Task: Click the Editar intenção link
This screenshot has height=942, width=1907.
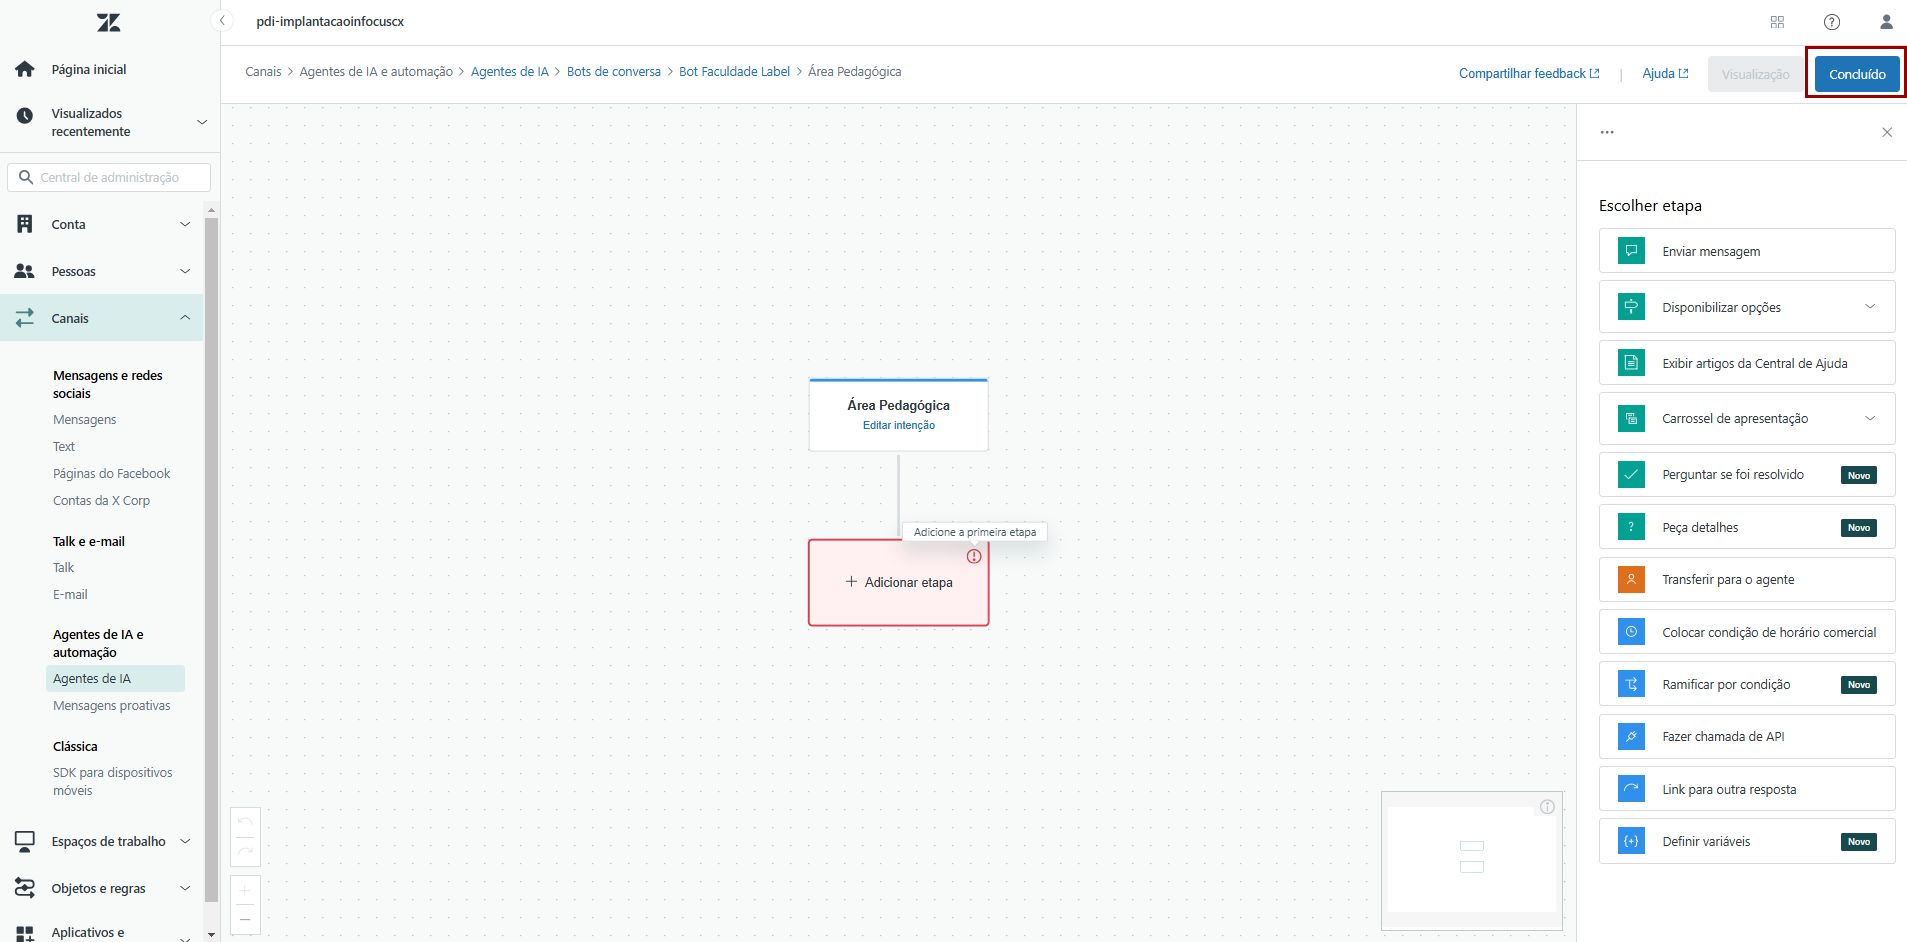Action: [899, 426]
